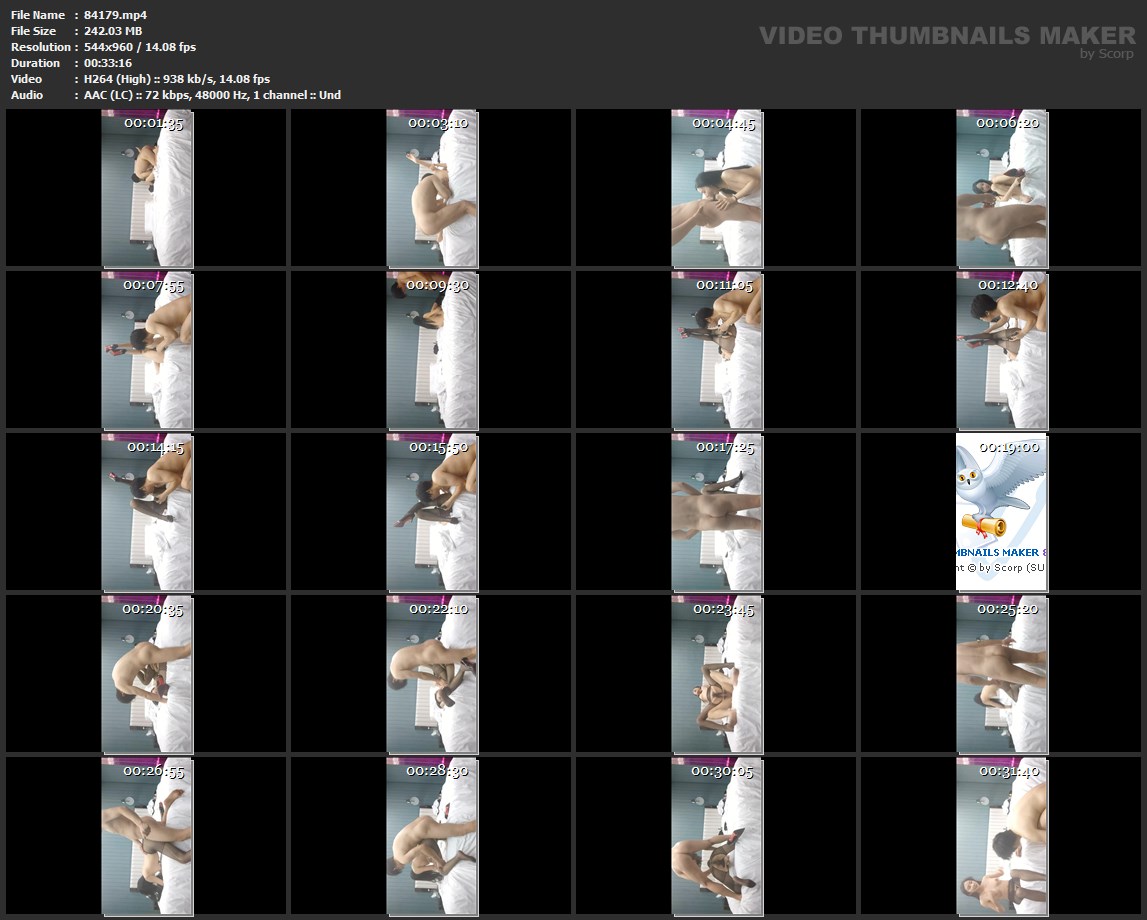Open the frame labeled 00:11:05
Image resolution: width=1147 pixels, height=920 pixels.
point(716,350)
